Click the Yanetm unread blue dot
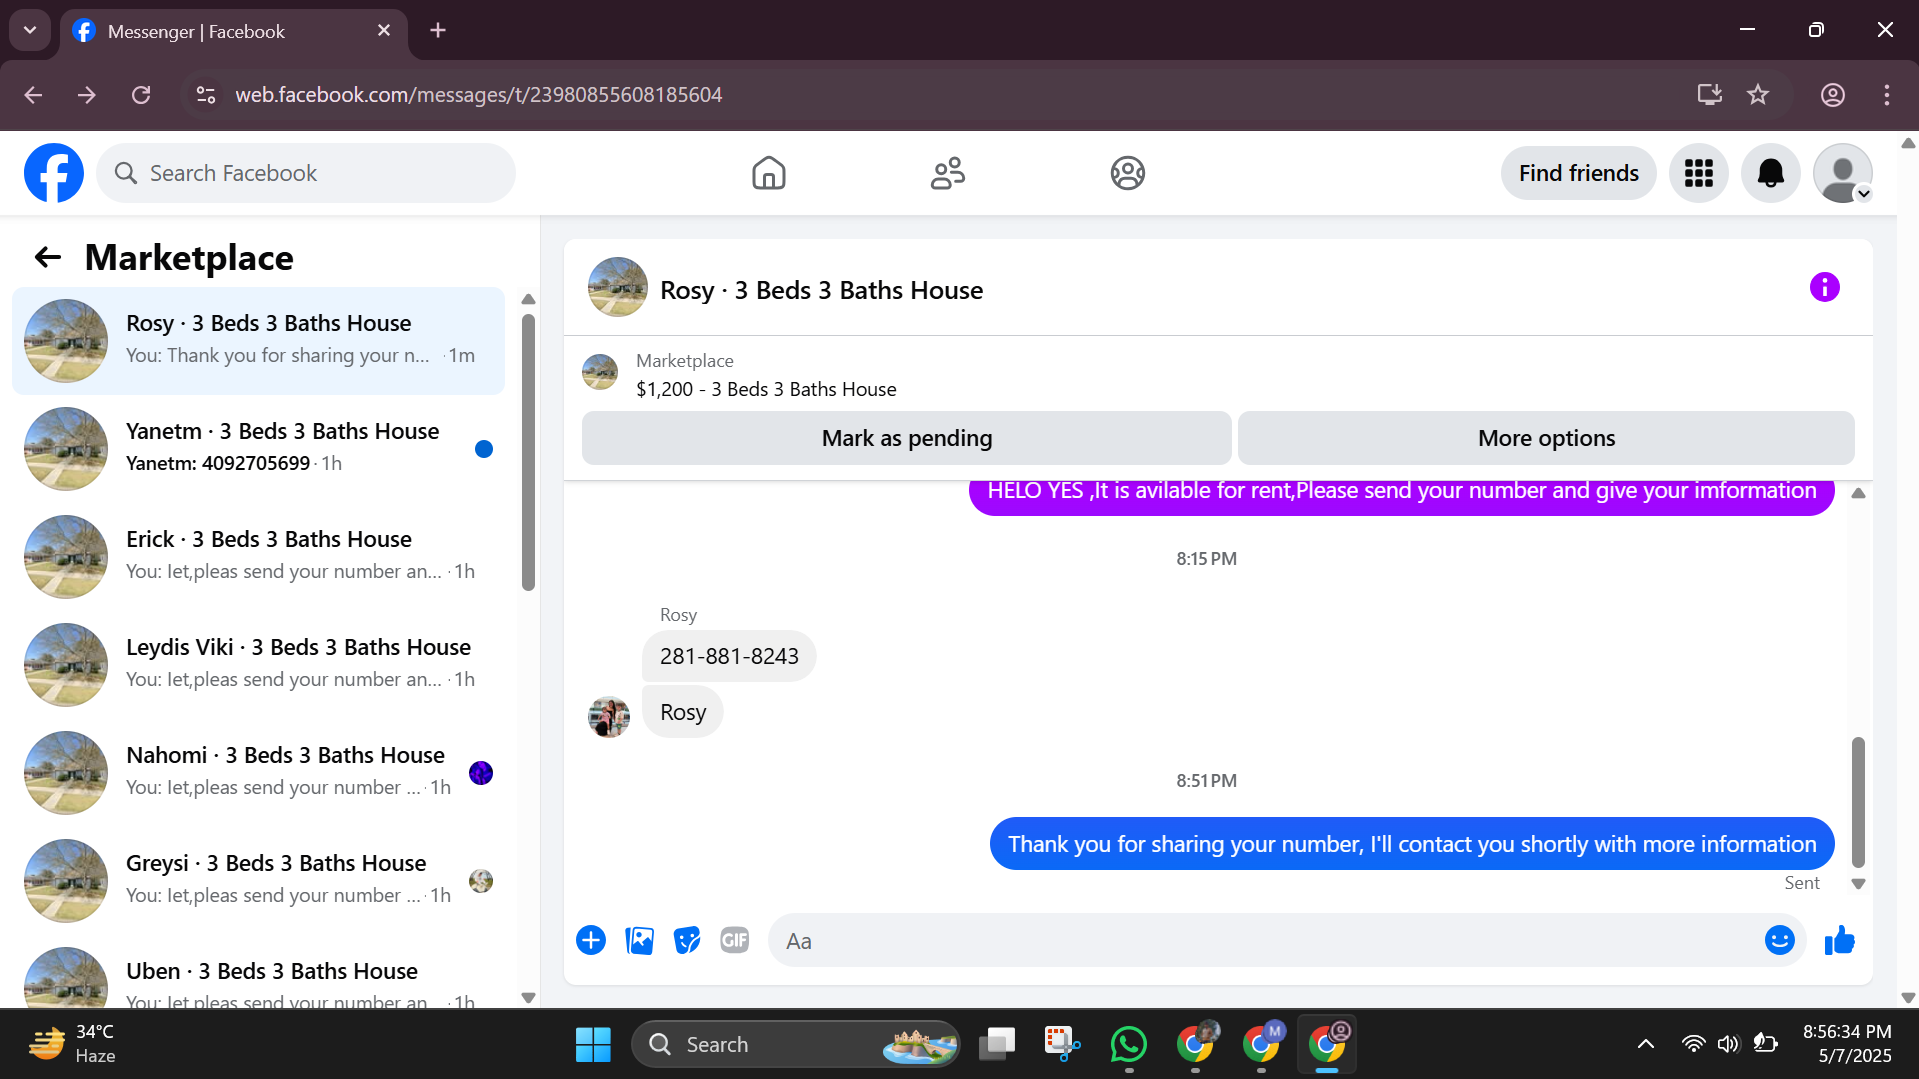 (484, 449)
